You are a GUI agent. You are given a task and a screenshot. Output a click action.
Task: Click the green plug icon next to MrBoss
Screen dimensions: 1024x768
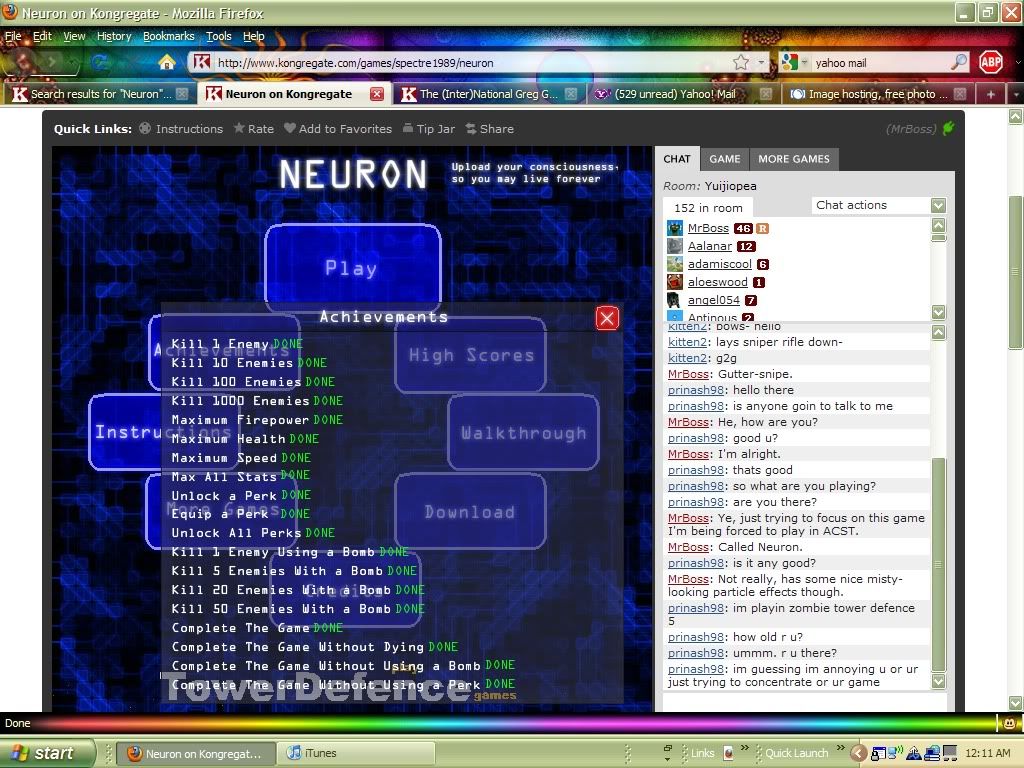948,128
